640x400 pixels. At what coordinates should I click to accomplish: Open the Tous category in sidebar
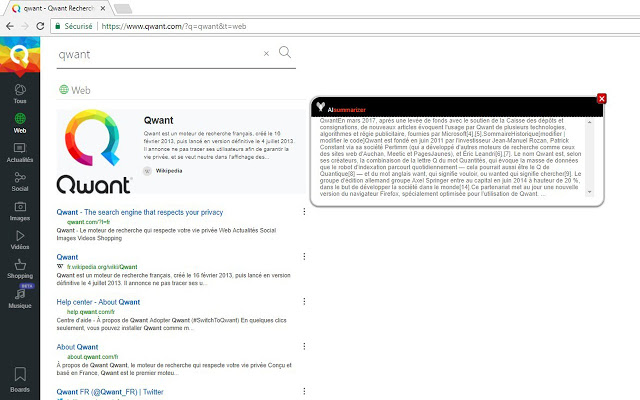(x=20, y=93)
